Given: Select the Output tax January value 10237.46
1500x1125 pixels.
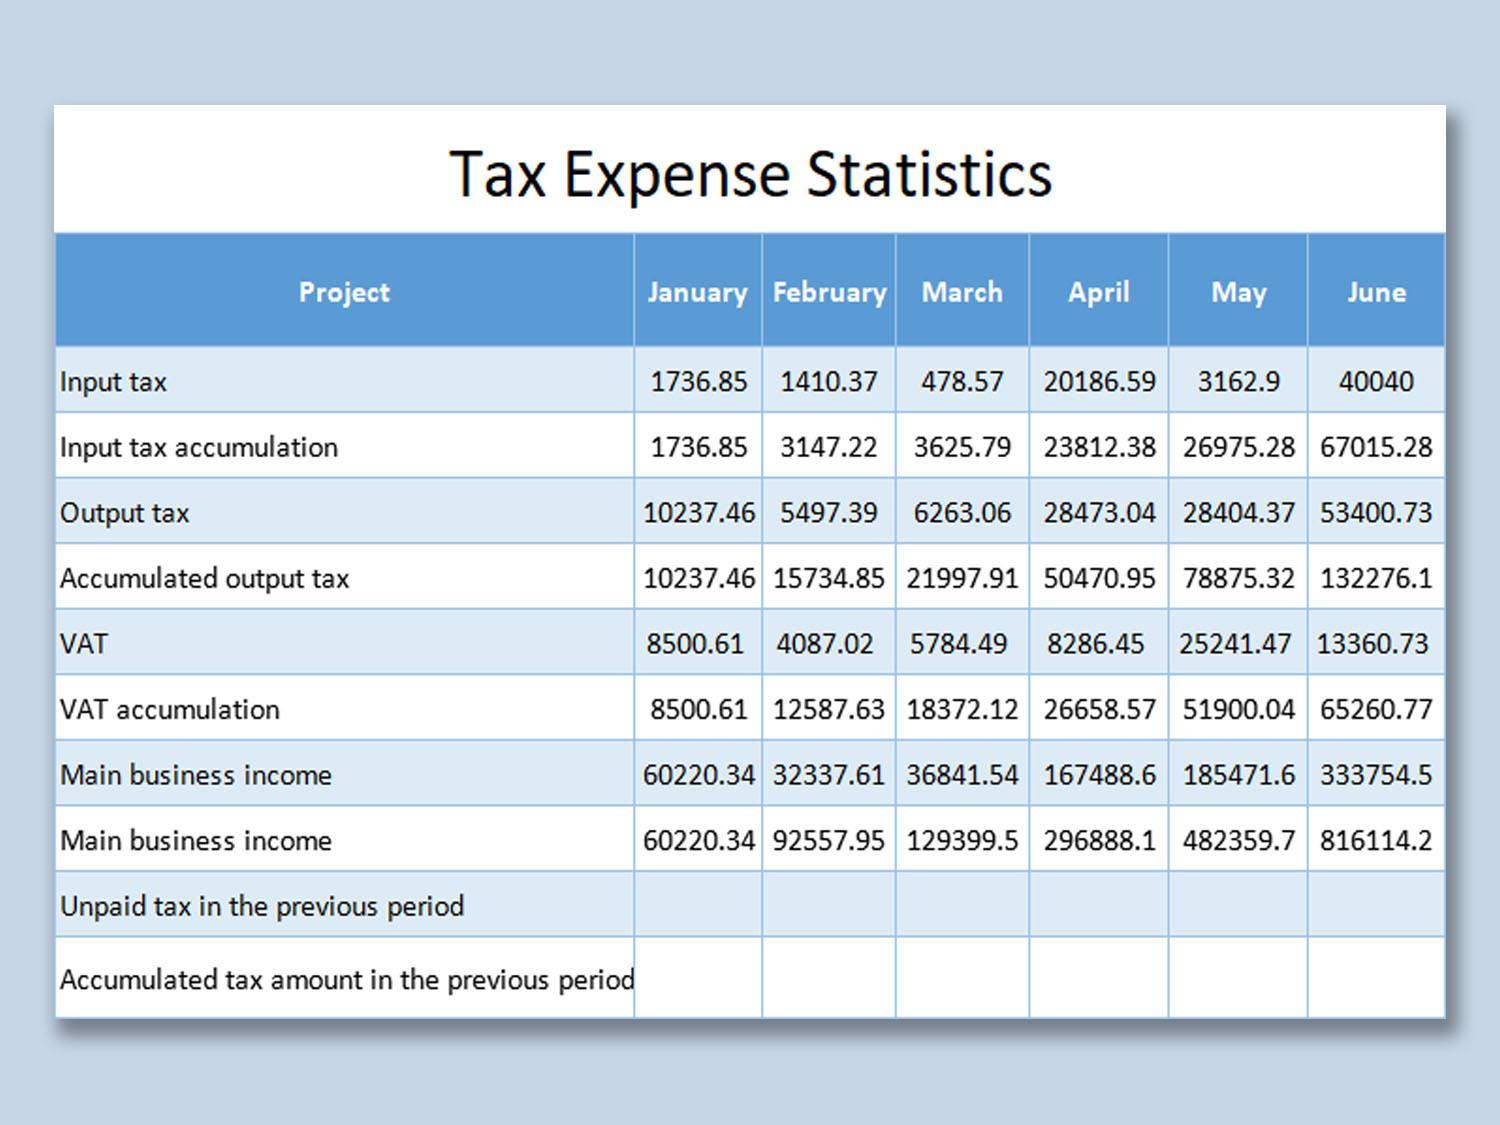Looking at the screenshot, I should click(698, 513).
